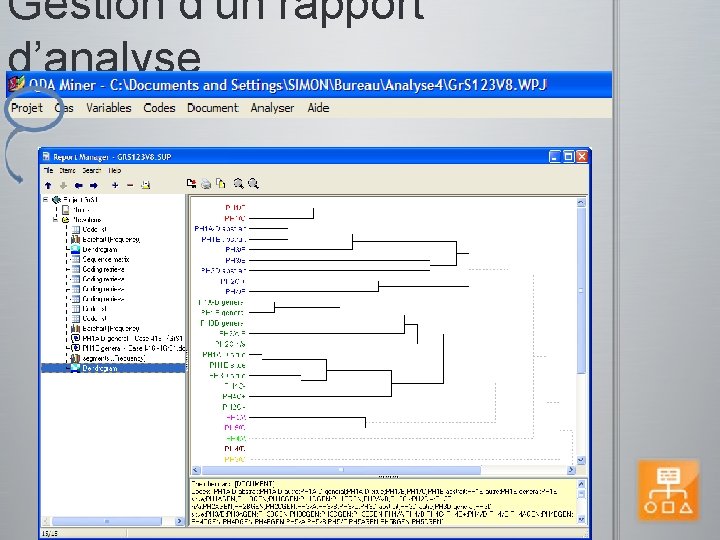Click the dendrogram horizontal scrollbar thumb
The image size is (720, 540).
341,470
